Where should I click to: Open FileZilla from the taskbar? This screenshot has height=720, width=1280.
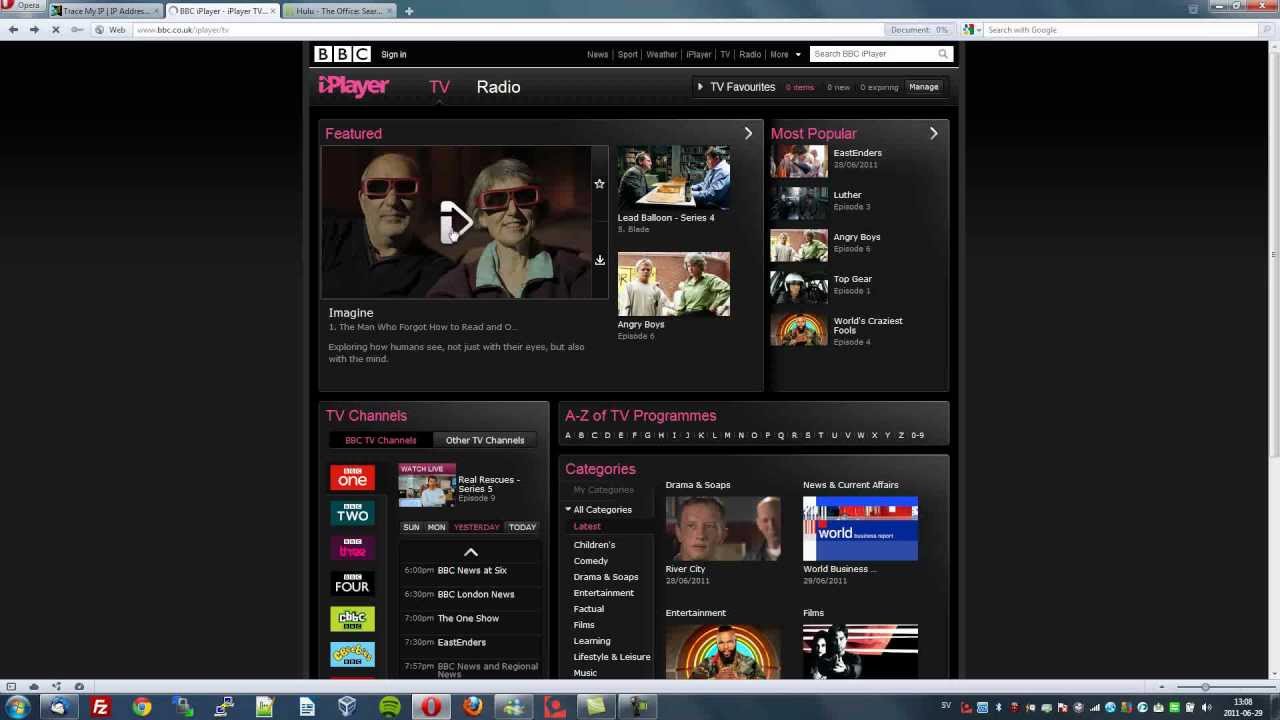[x=100, y=707]
